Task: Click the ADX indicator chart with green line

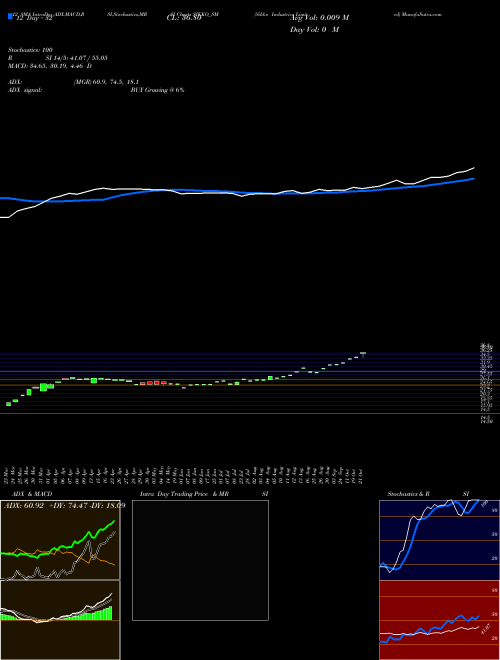Action: pos(60,540)
